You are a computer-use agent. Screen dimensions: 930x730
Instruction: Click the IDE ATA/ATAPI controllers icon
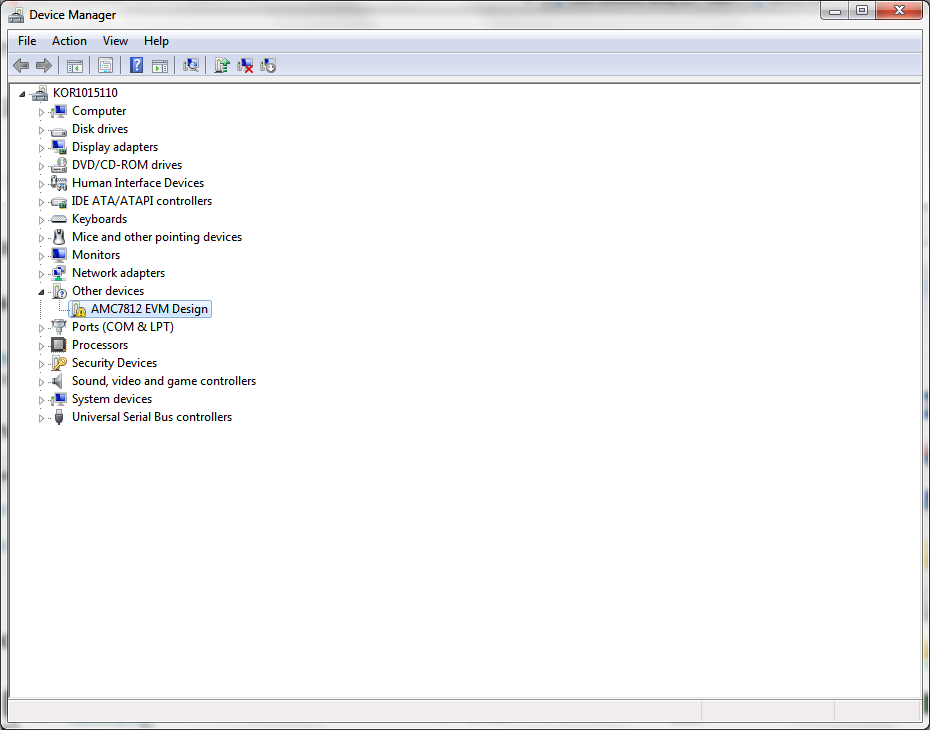(x=59, y=201)
